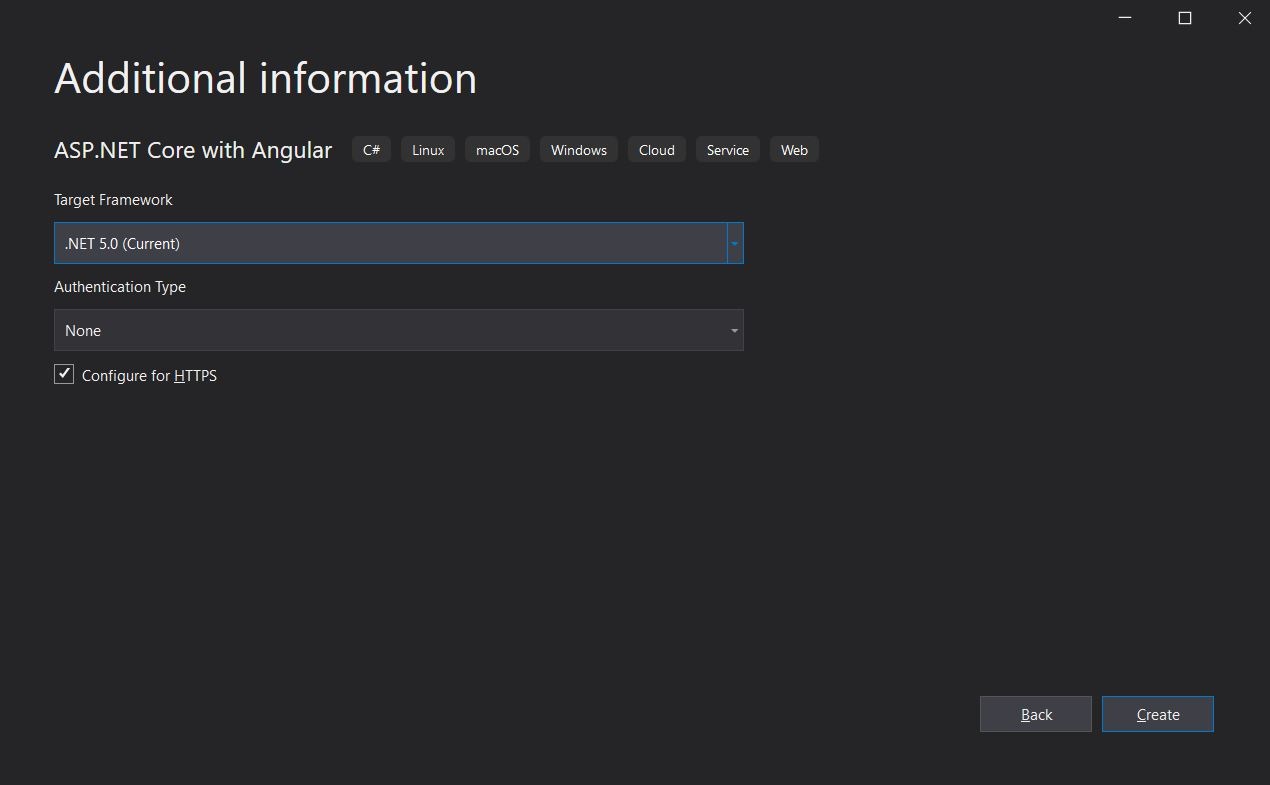
Task: Click the Windows platform tag
Action: 578,149
